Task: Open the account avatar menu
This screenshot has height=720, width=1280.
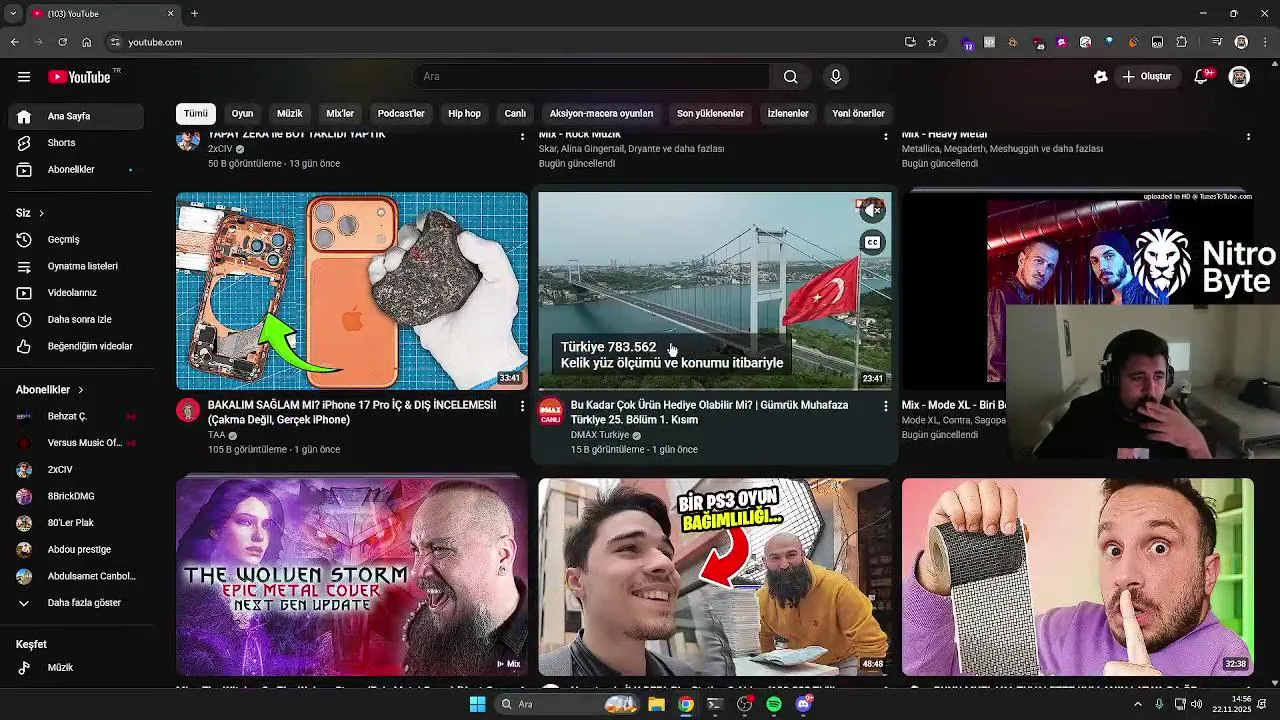Action: (1239, 77)
